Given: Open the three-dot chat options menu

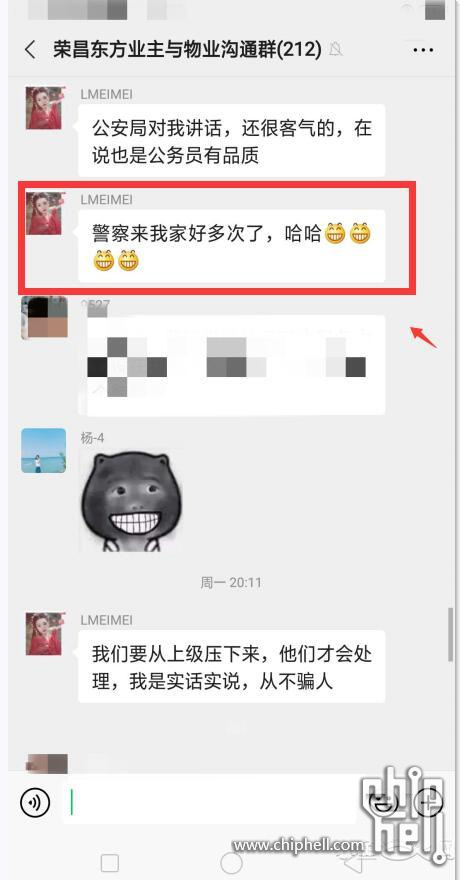Looking at the screenshot, I should point(423,50).
